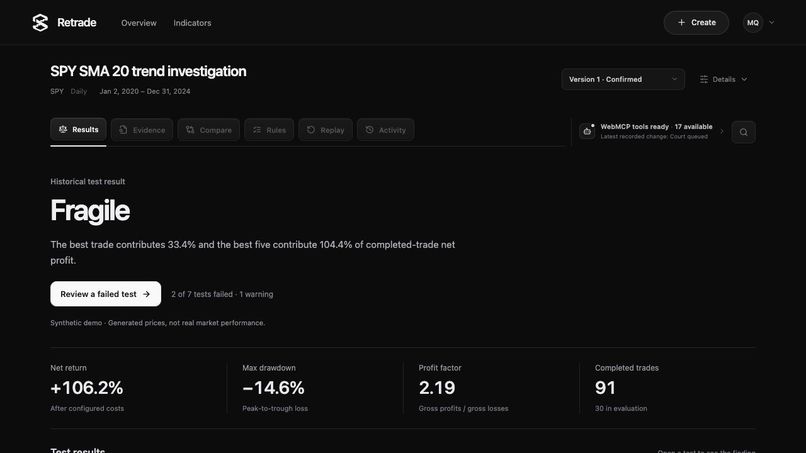The height and width of the screenshot is (453, 806).
Task: Click the 91 completed trades value
Action: coord(605,388)
